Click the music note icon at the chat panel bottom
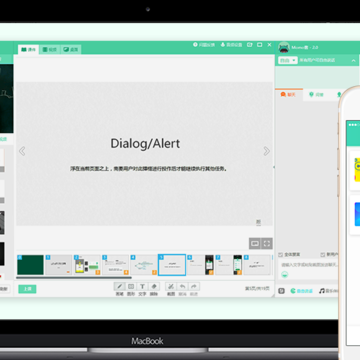The width and height of the screenshot is (360, 360). click(x=322, y=291)
